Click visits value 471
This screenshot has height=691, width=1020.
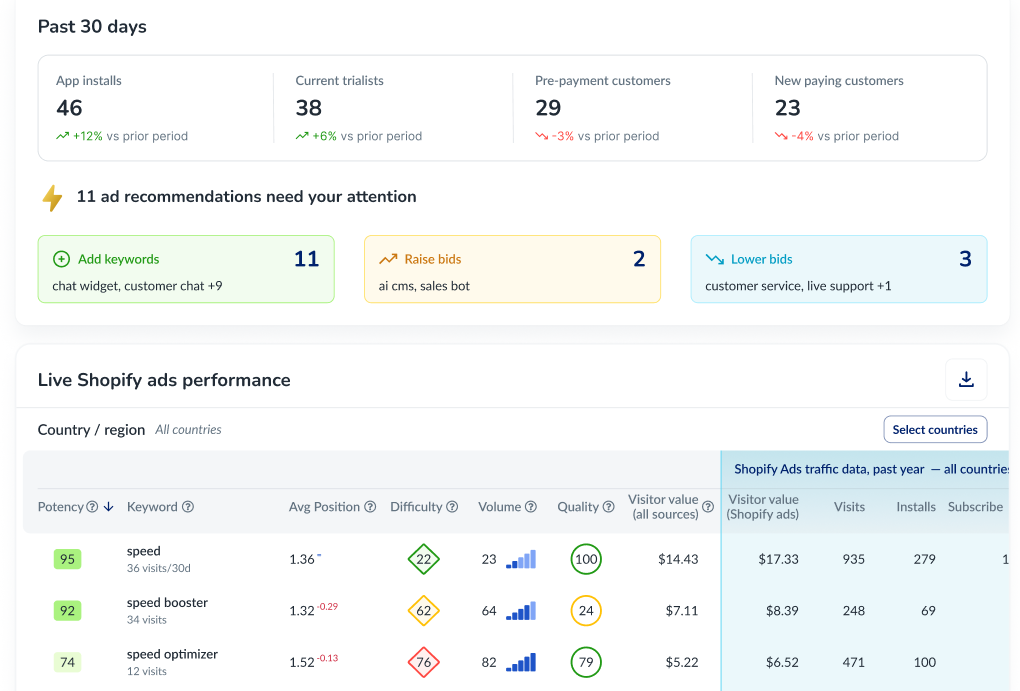point(853,662)
